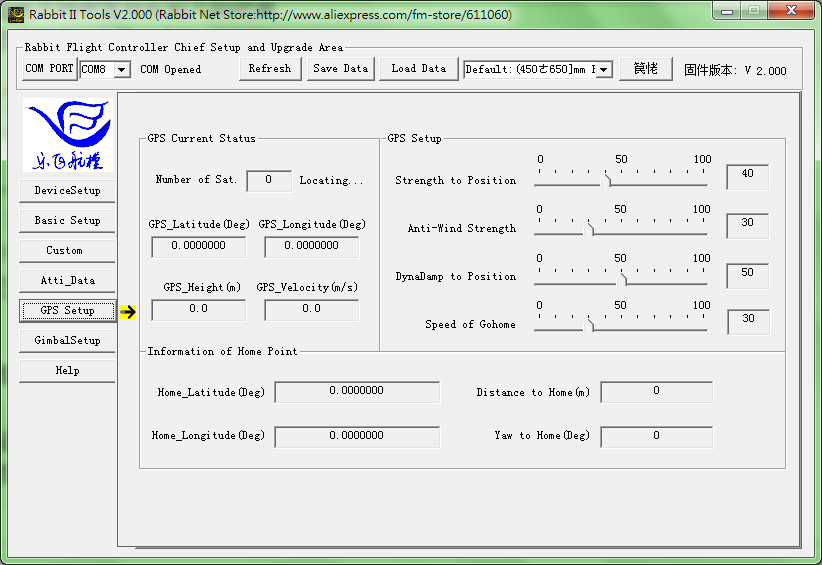Click the Chinese-labeled button beside preset dropdown

645,69
